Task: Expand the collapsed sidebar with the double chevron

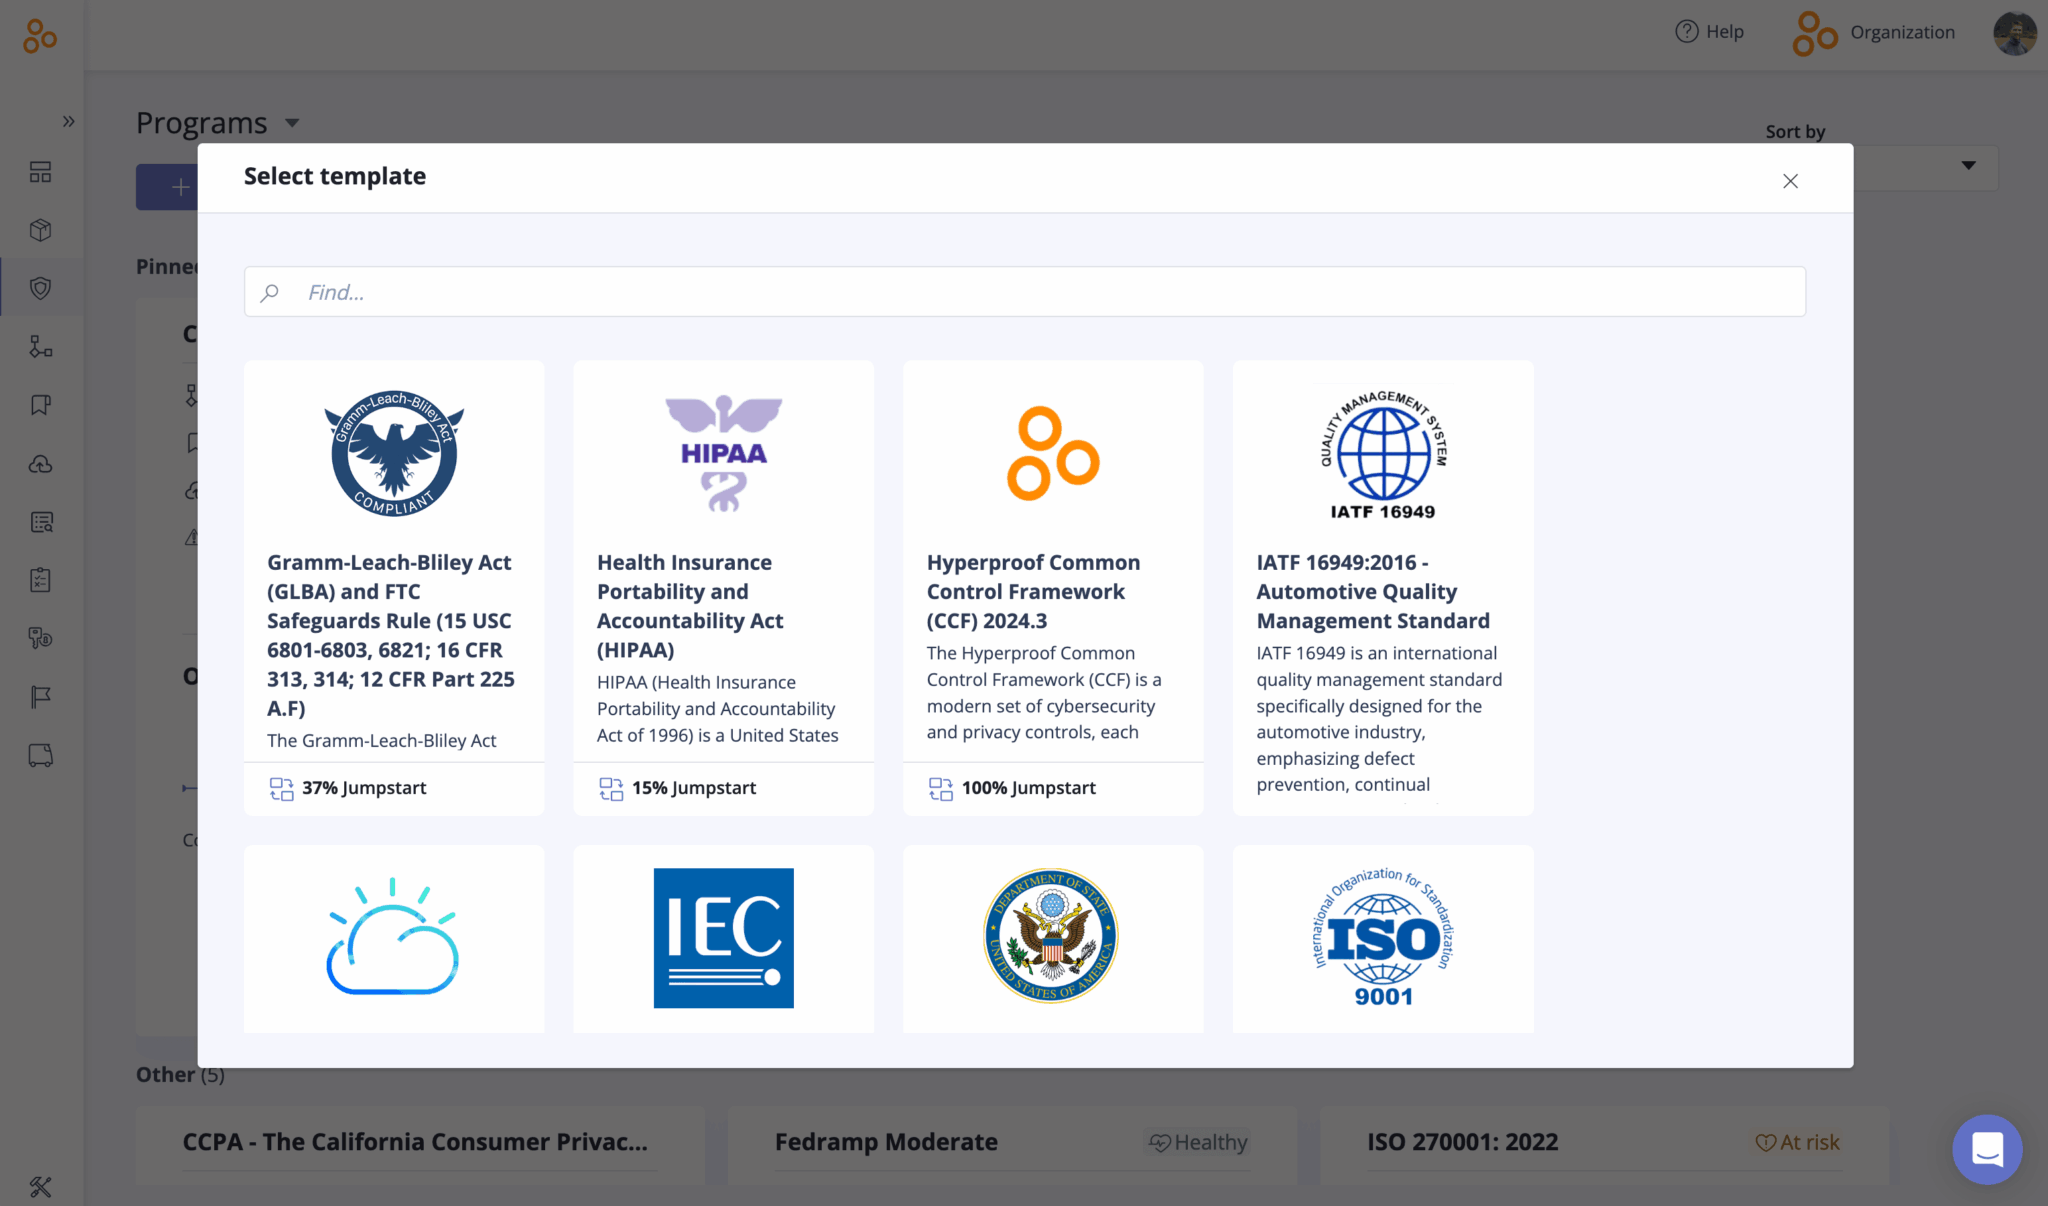Action: [x=68, y=121]
